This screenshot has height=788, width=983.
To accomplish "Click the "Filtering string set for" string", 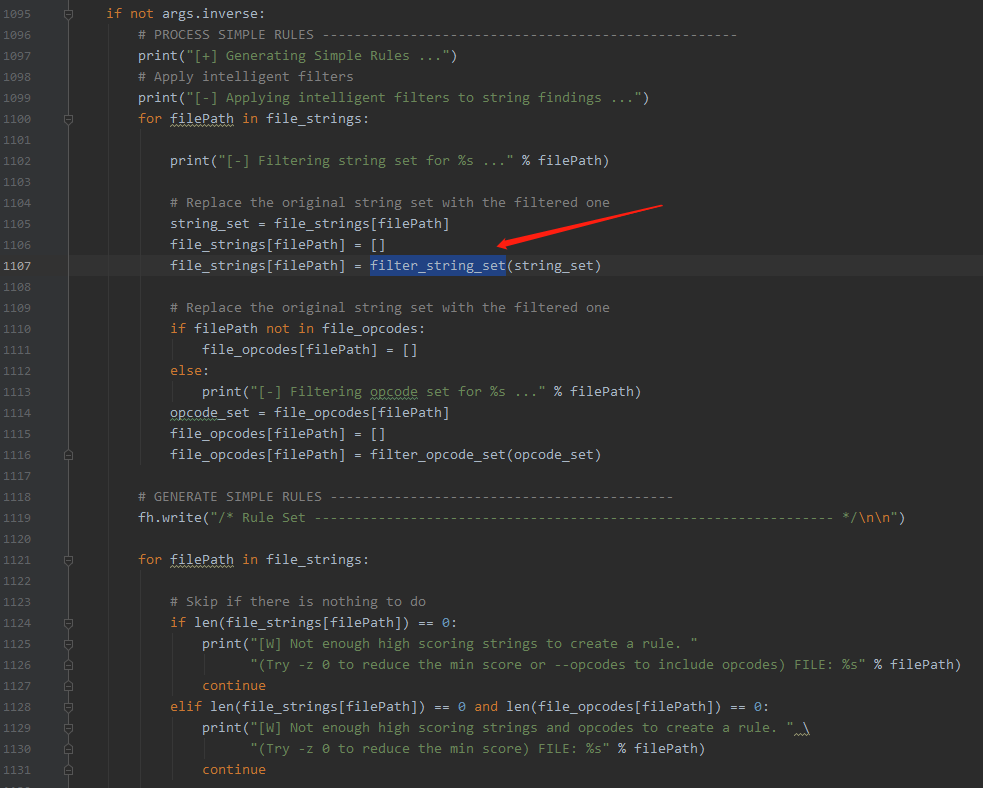I will (365, 160).
